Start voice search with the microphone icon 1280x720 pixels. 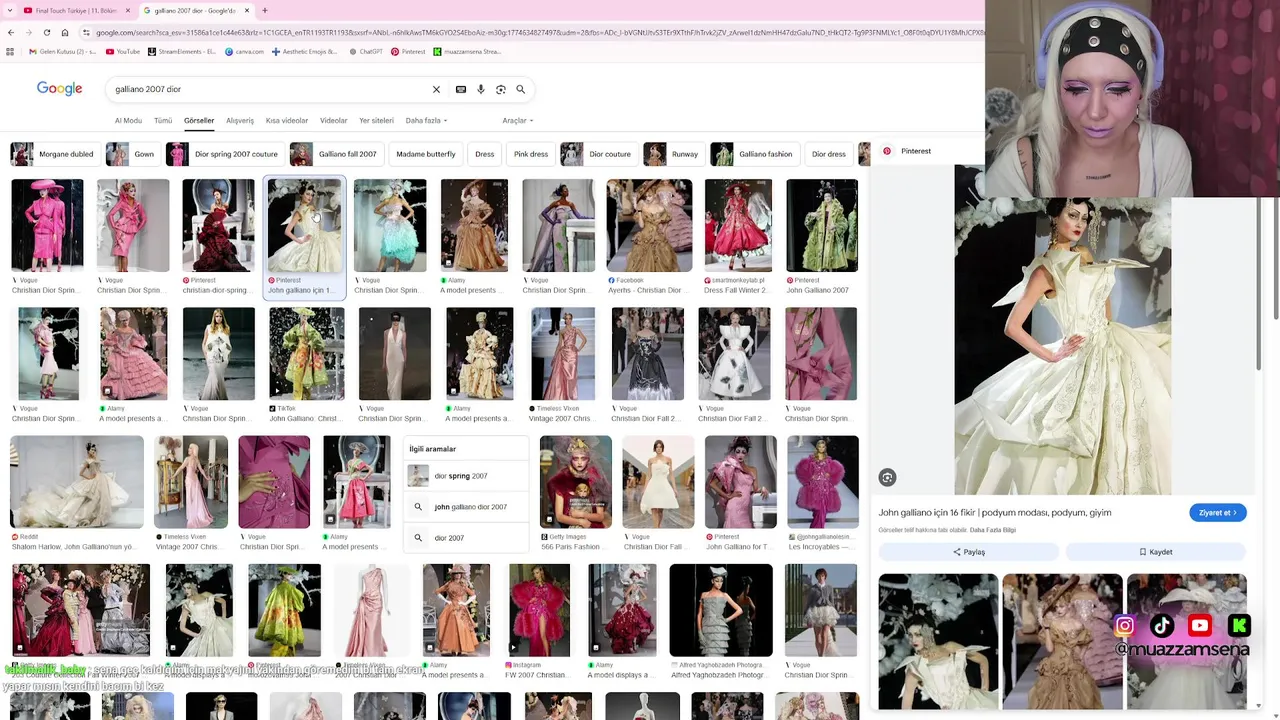click(x=481, y=89)
